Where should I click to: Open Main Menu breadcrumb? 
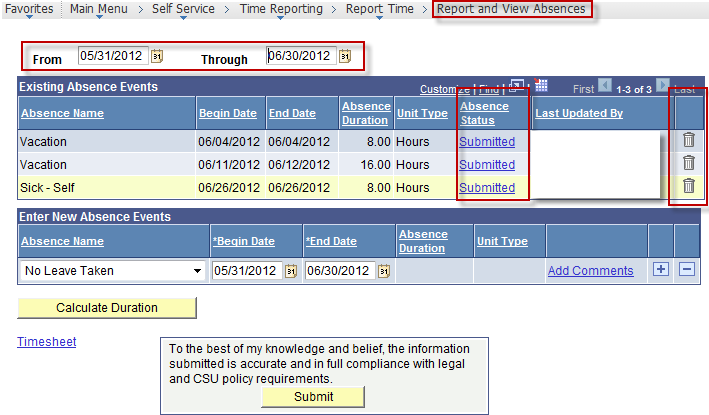point(99,9)
